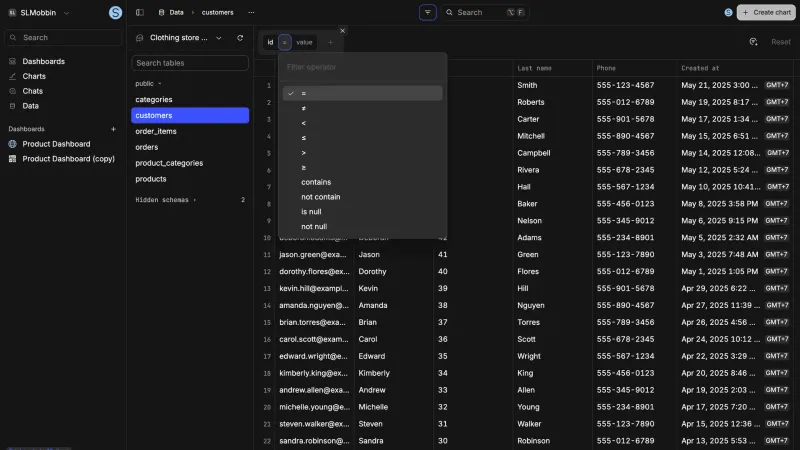
Task: Refresh the tables list
Action: click(x=240, y=38)
